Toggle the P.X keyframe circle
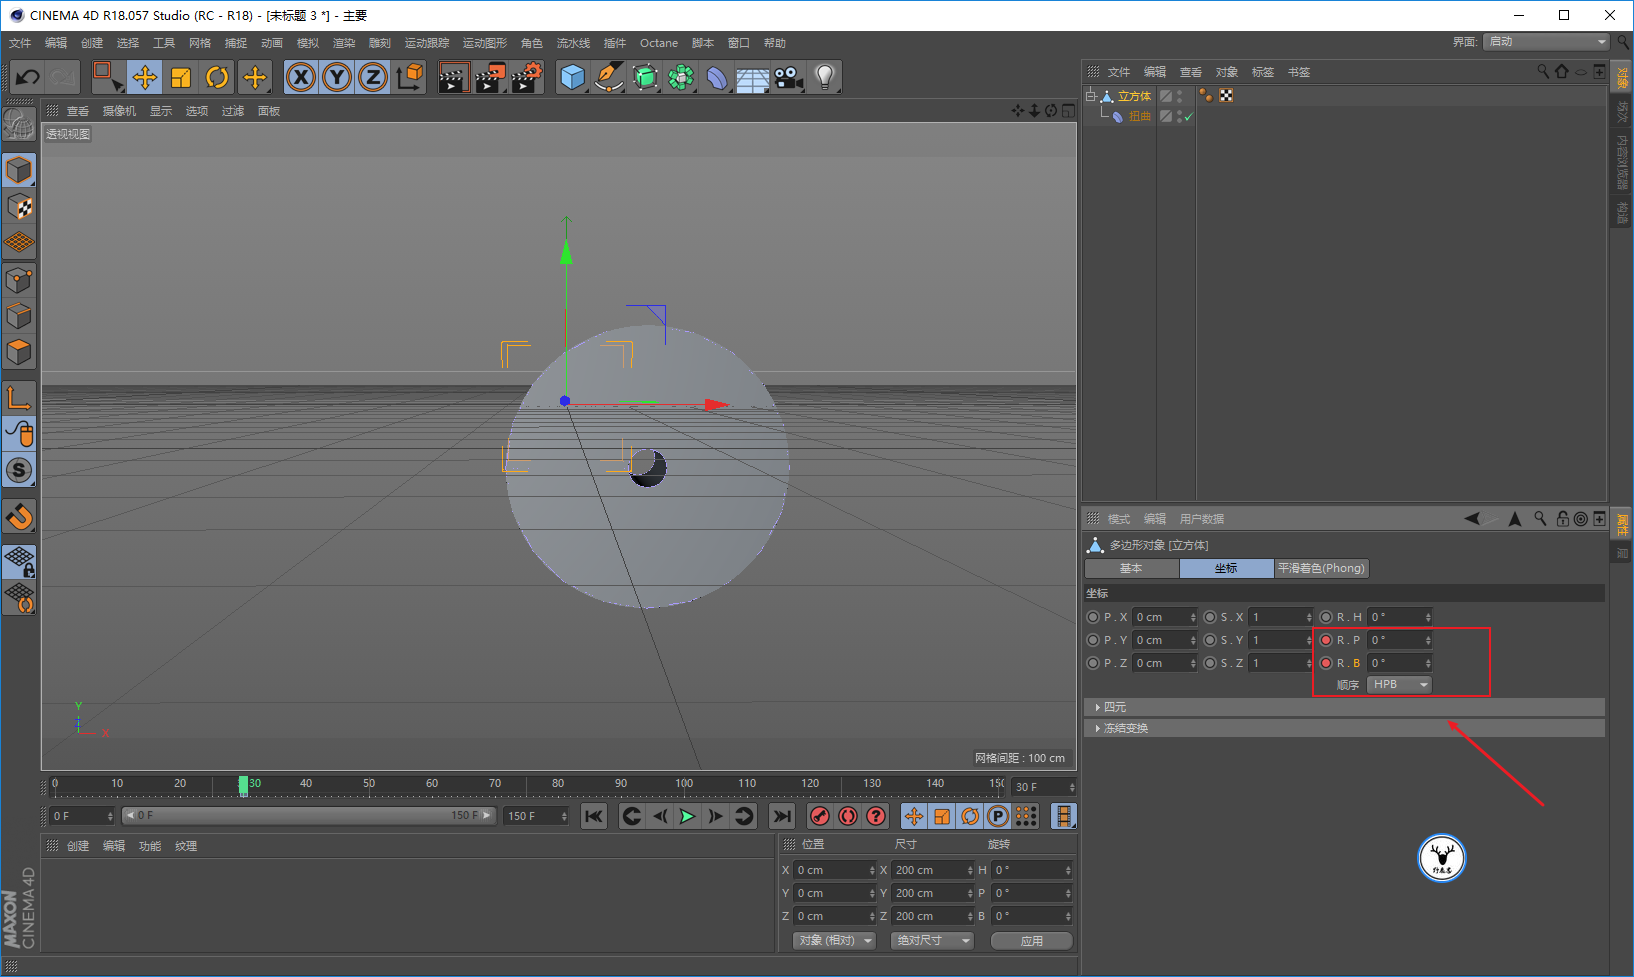The height and width of the screenshot is (977, 1634). tap(1093, 617)
